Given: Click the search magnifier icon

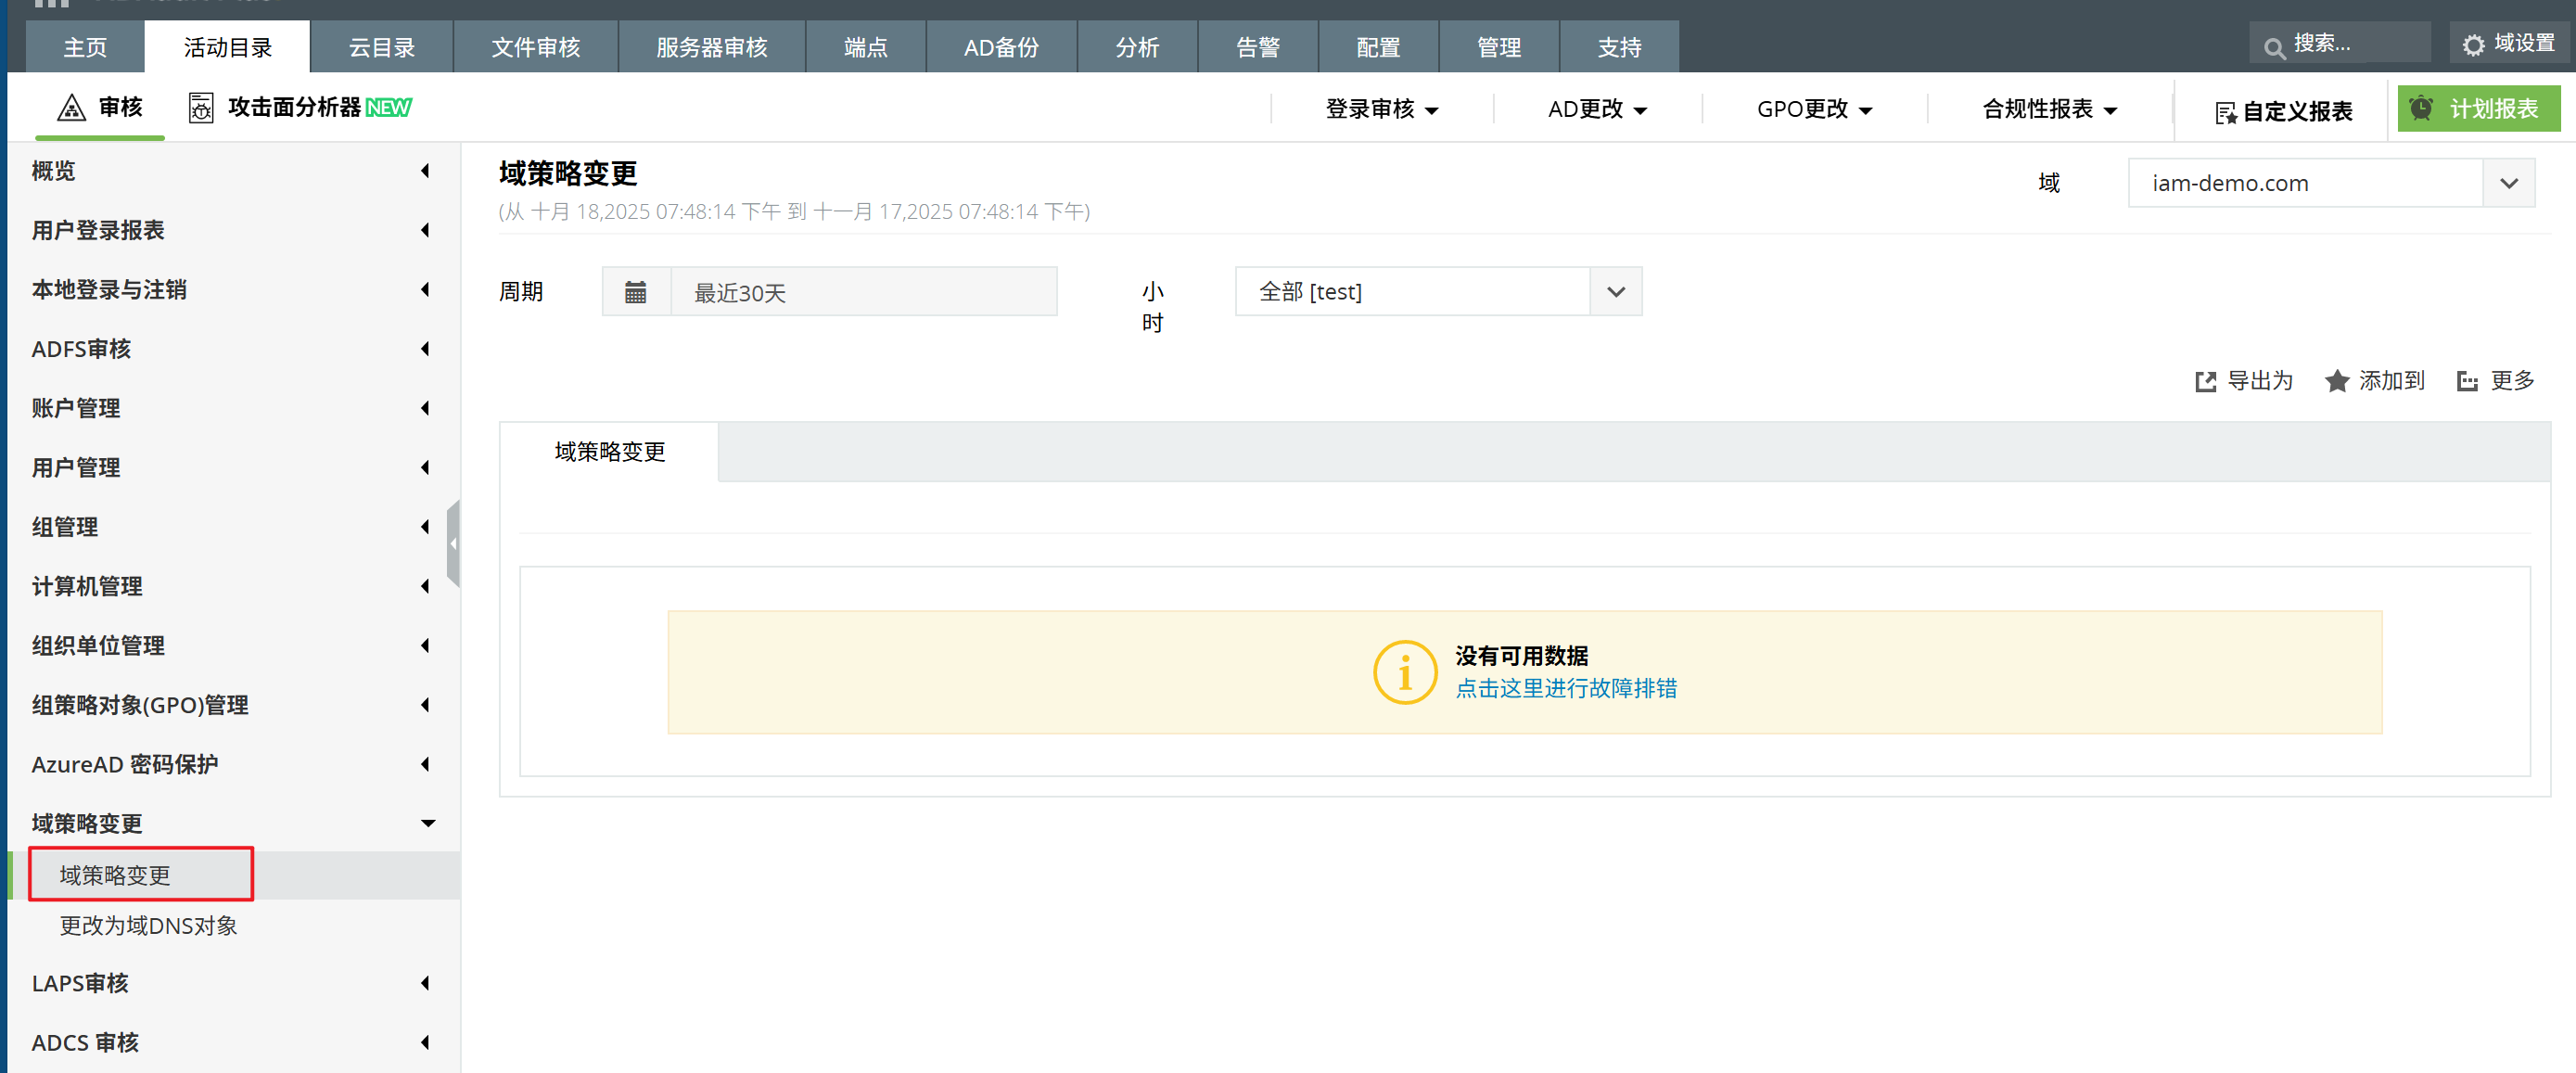Looking at the screenshot, I should pos(2274,47).
